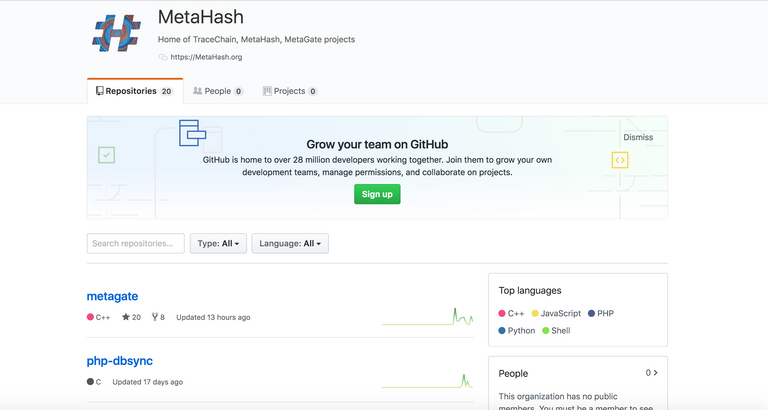Filter by C++ in Top languages
The image size is (768, 410).
[x=511, y=314]
